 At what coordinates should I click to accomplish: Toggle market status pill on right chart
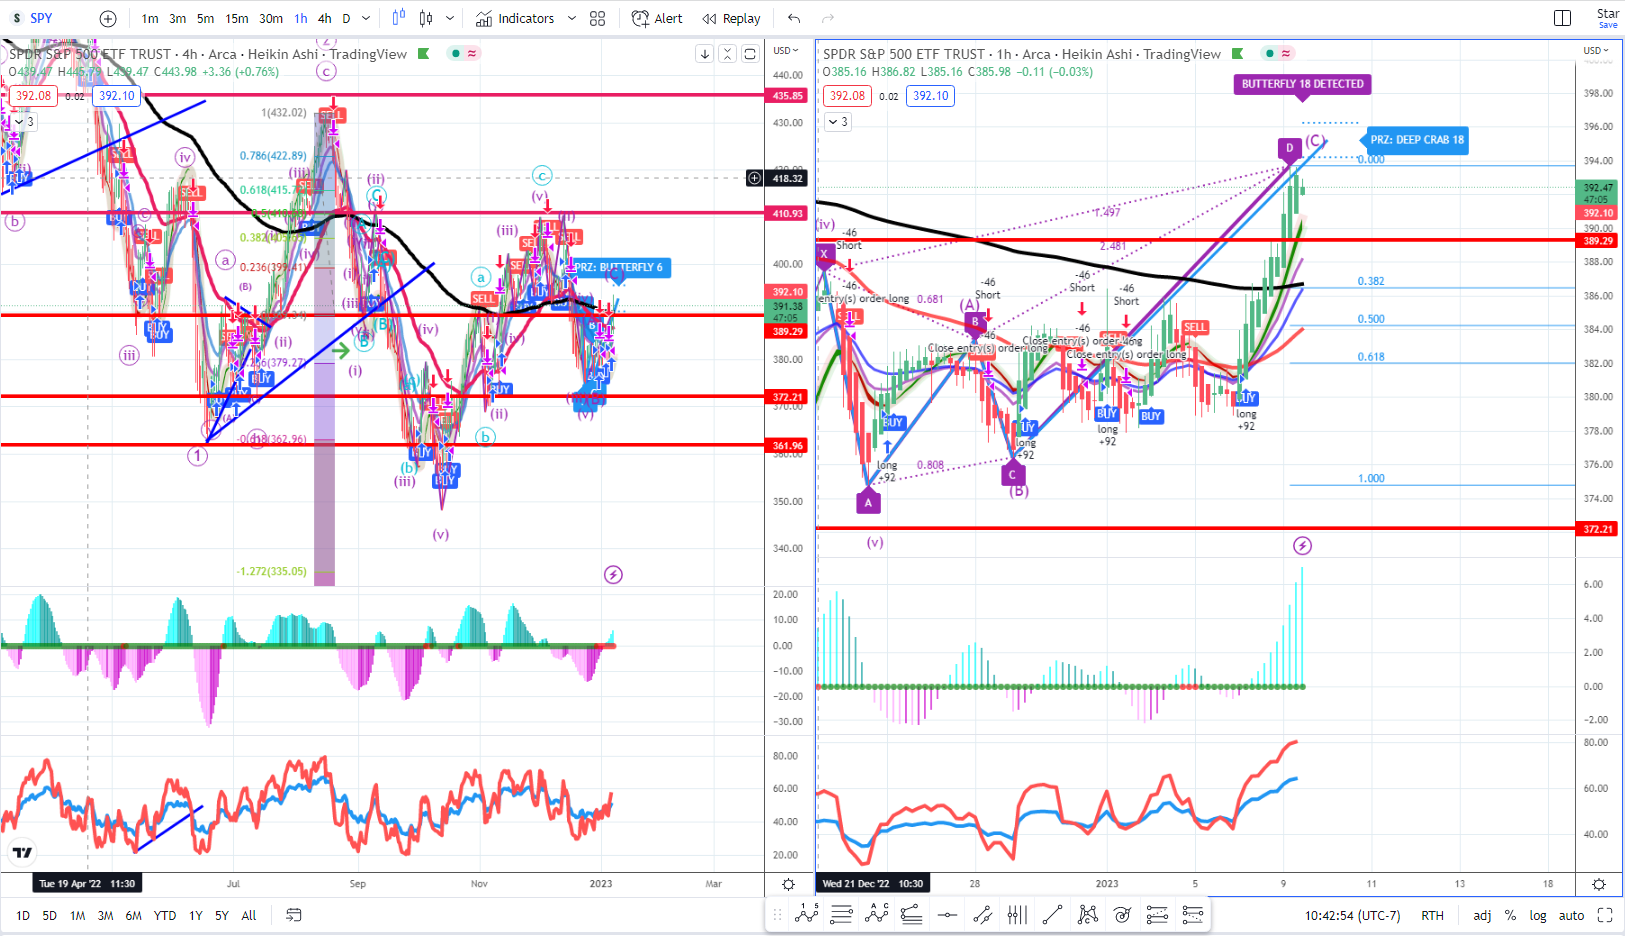coord(1278,53)
